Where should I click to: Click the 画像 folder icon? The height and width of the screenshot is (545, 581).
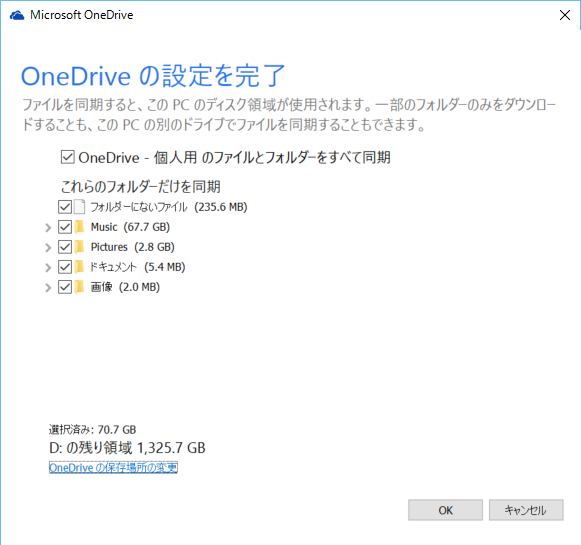[79, 287]
